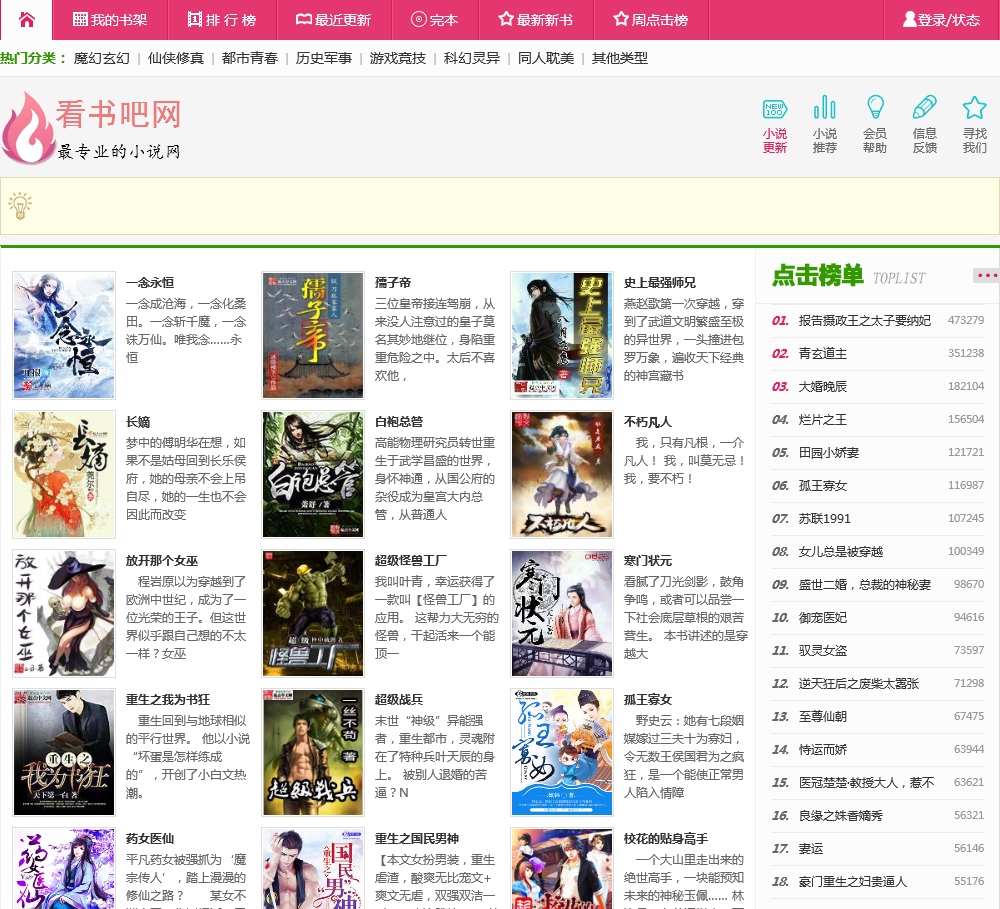
Task: Open ranked entry 驭灵女盗
Action: (x=823, y=651)
